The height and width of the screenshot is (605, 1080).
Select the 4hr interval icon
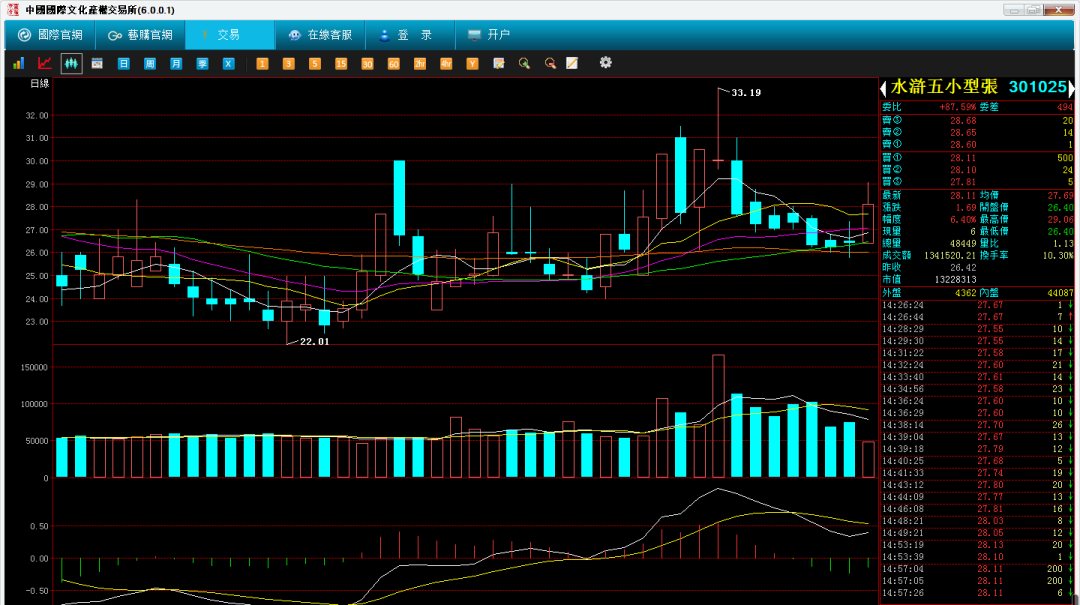[x=446, y=63]
